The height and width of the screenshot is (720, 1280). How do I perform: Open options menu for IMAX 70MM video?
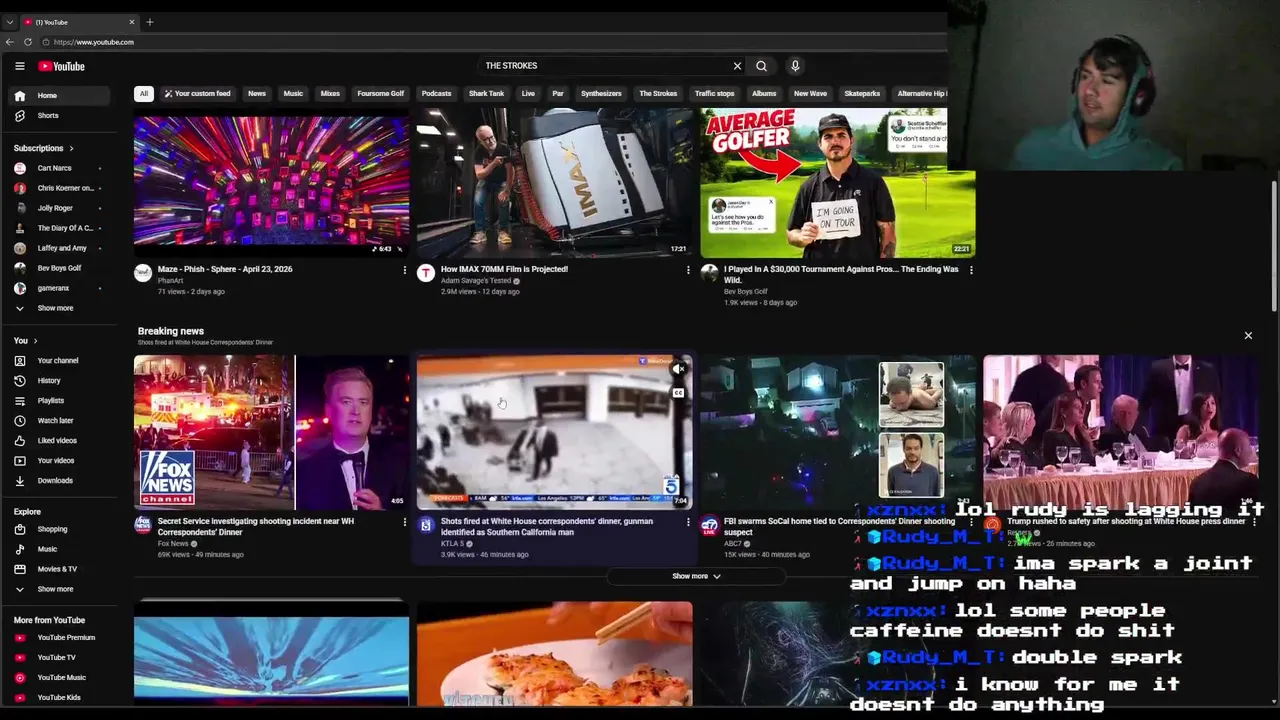tap(688, 270)
